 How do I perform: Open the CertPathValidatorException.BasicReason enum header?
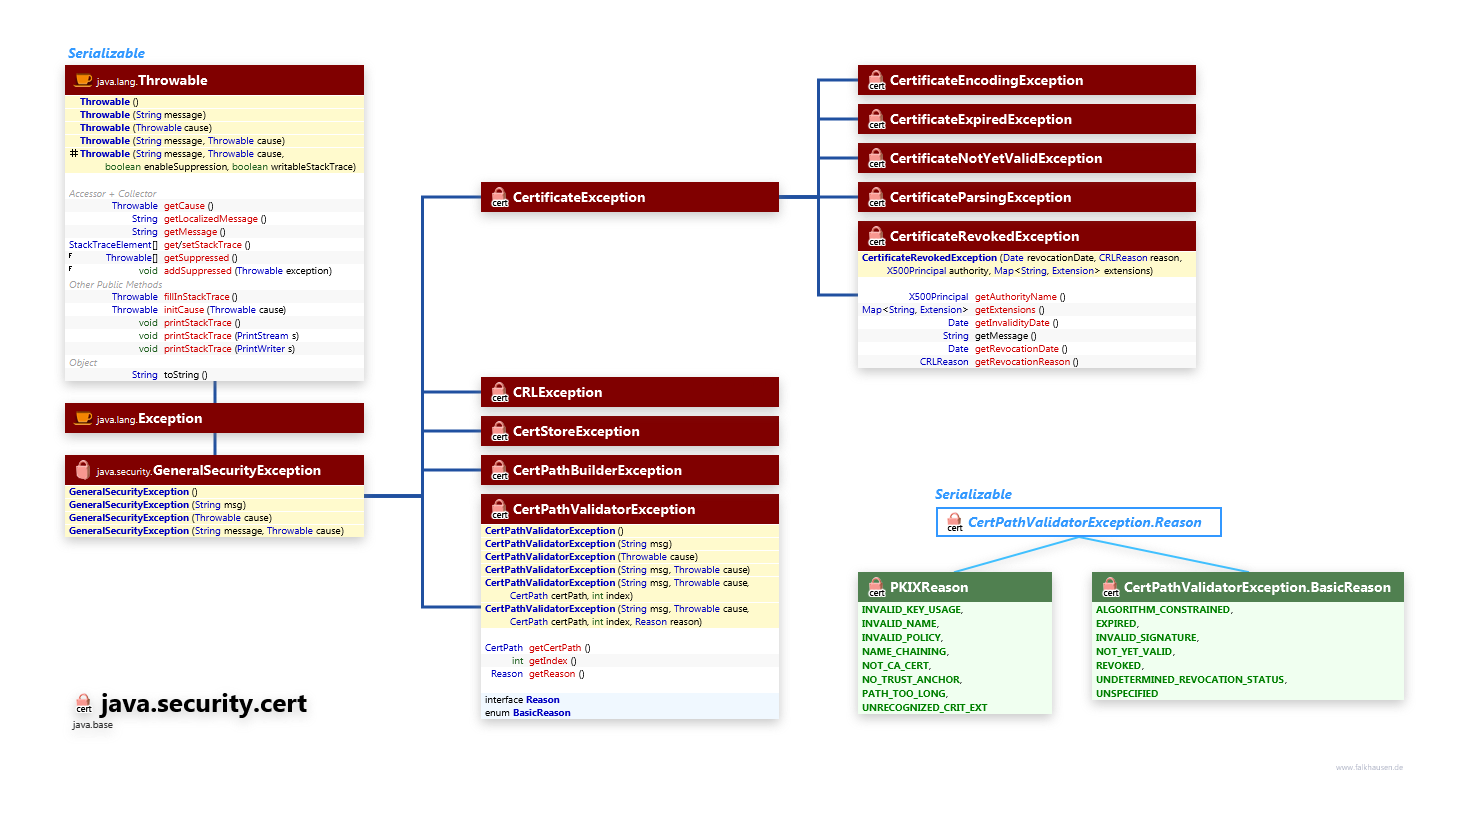[x=1248, y=587]
